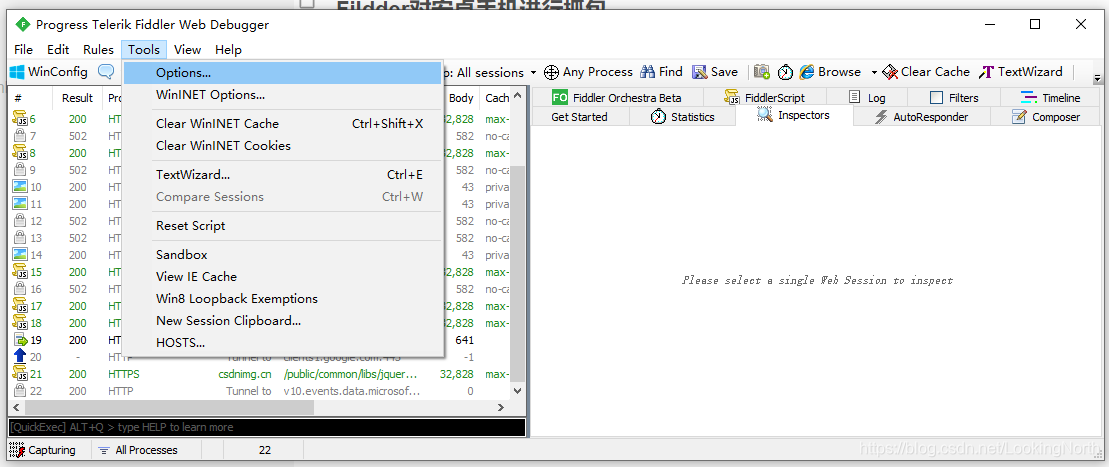Select Clear WinINET Cache
The width and height of the screenshot is (1109, 467).
[x=283, y=124]
